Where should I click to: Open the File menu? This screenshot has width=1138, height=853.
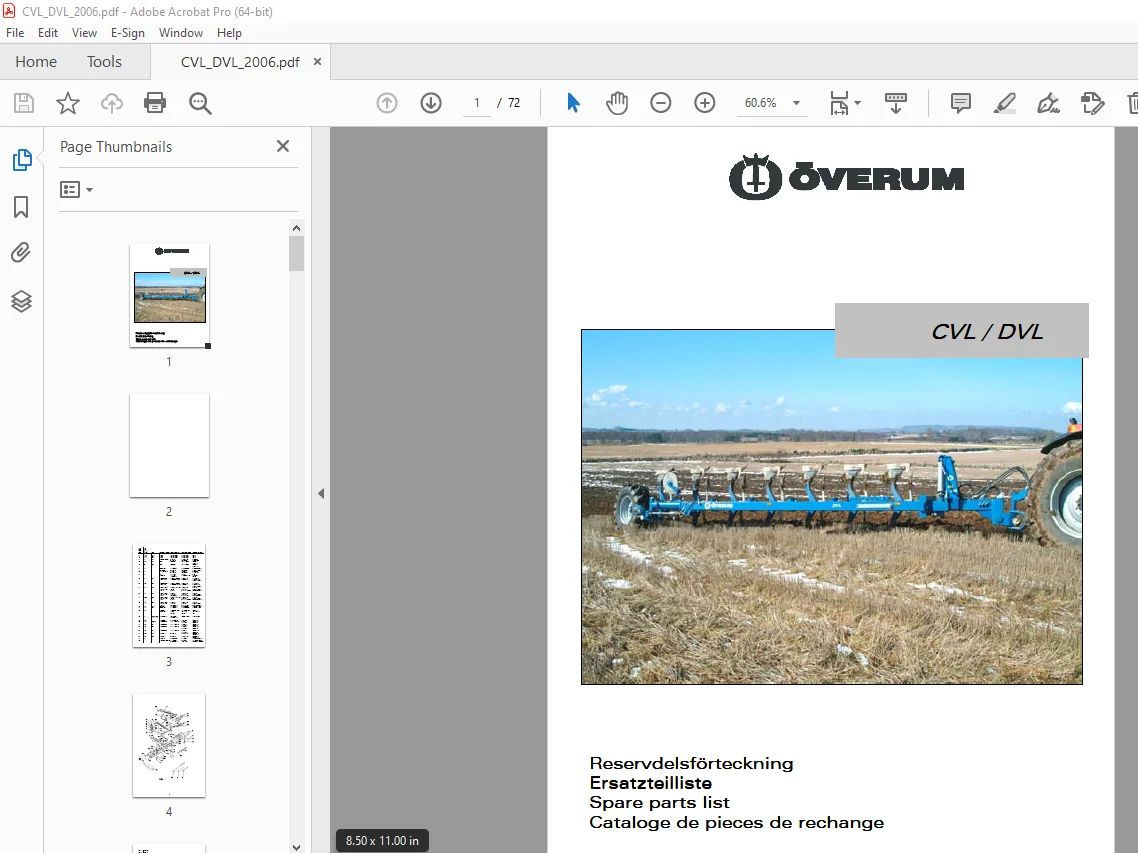click(x=15, y=33)
